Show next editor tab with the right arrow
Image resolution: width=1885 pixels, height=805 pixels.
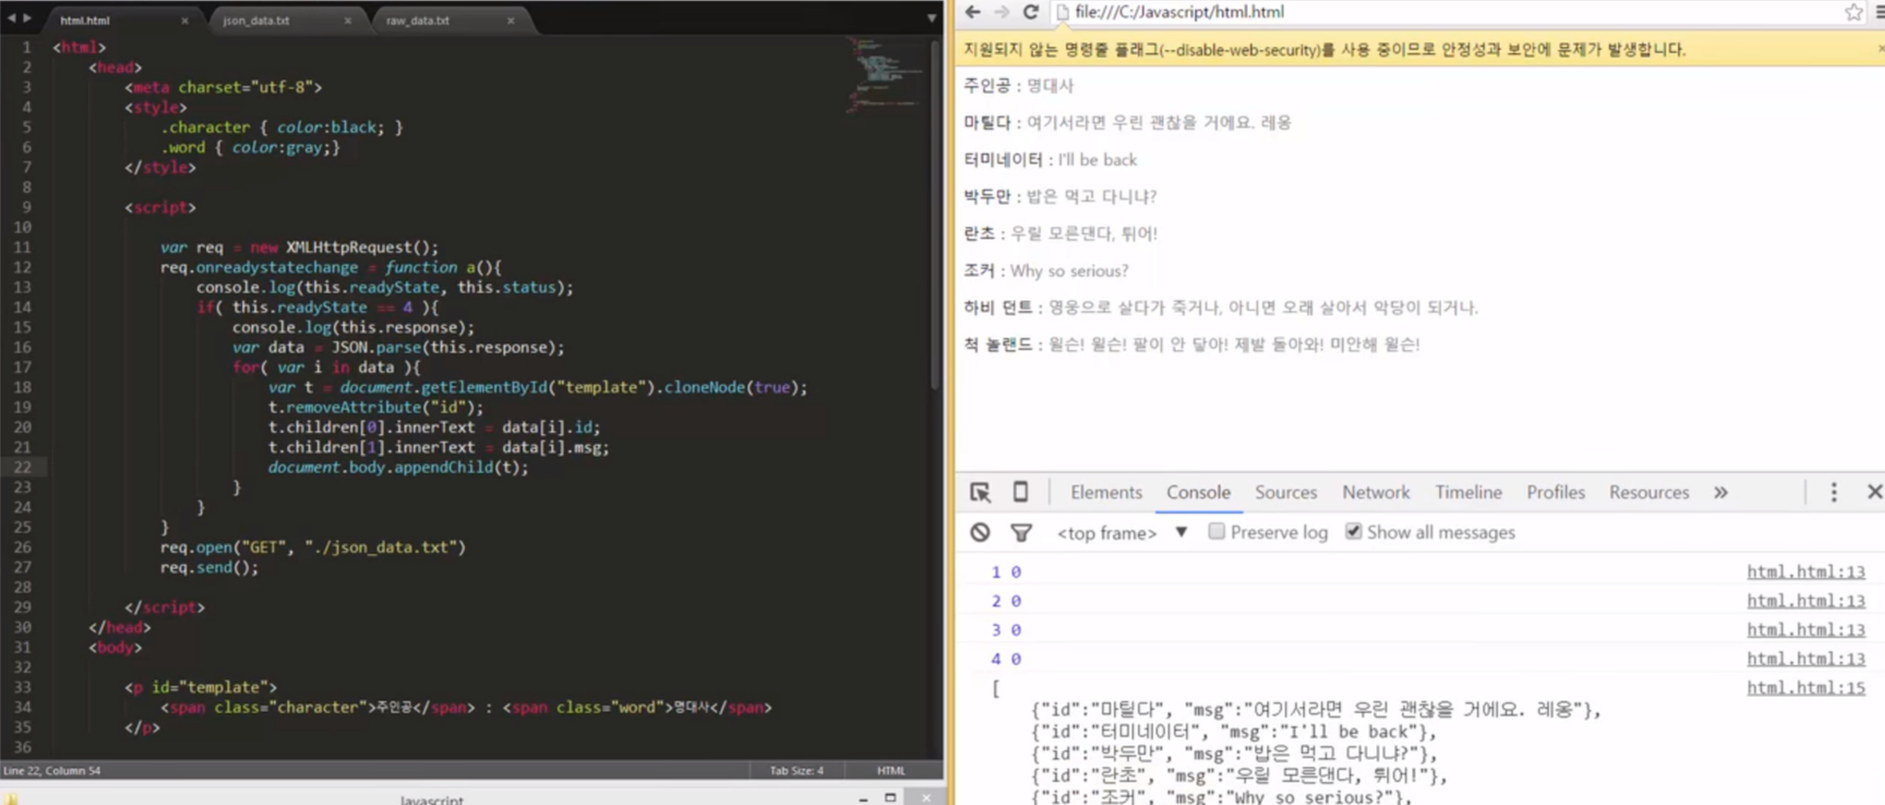click(x=27, y=19)
